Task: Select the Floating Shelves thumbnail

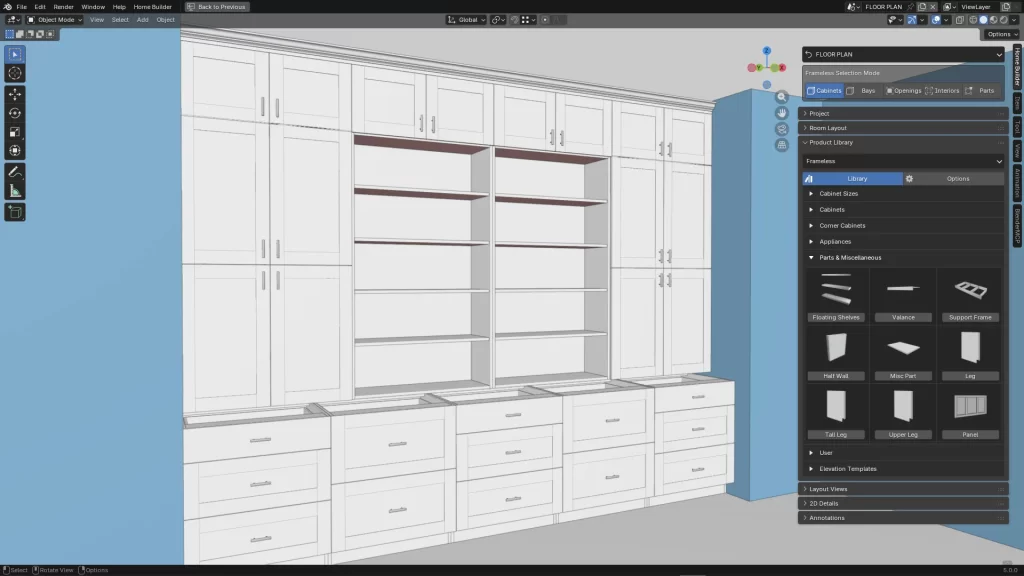Action: pyautogui.click(x=836, y=293)
